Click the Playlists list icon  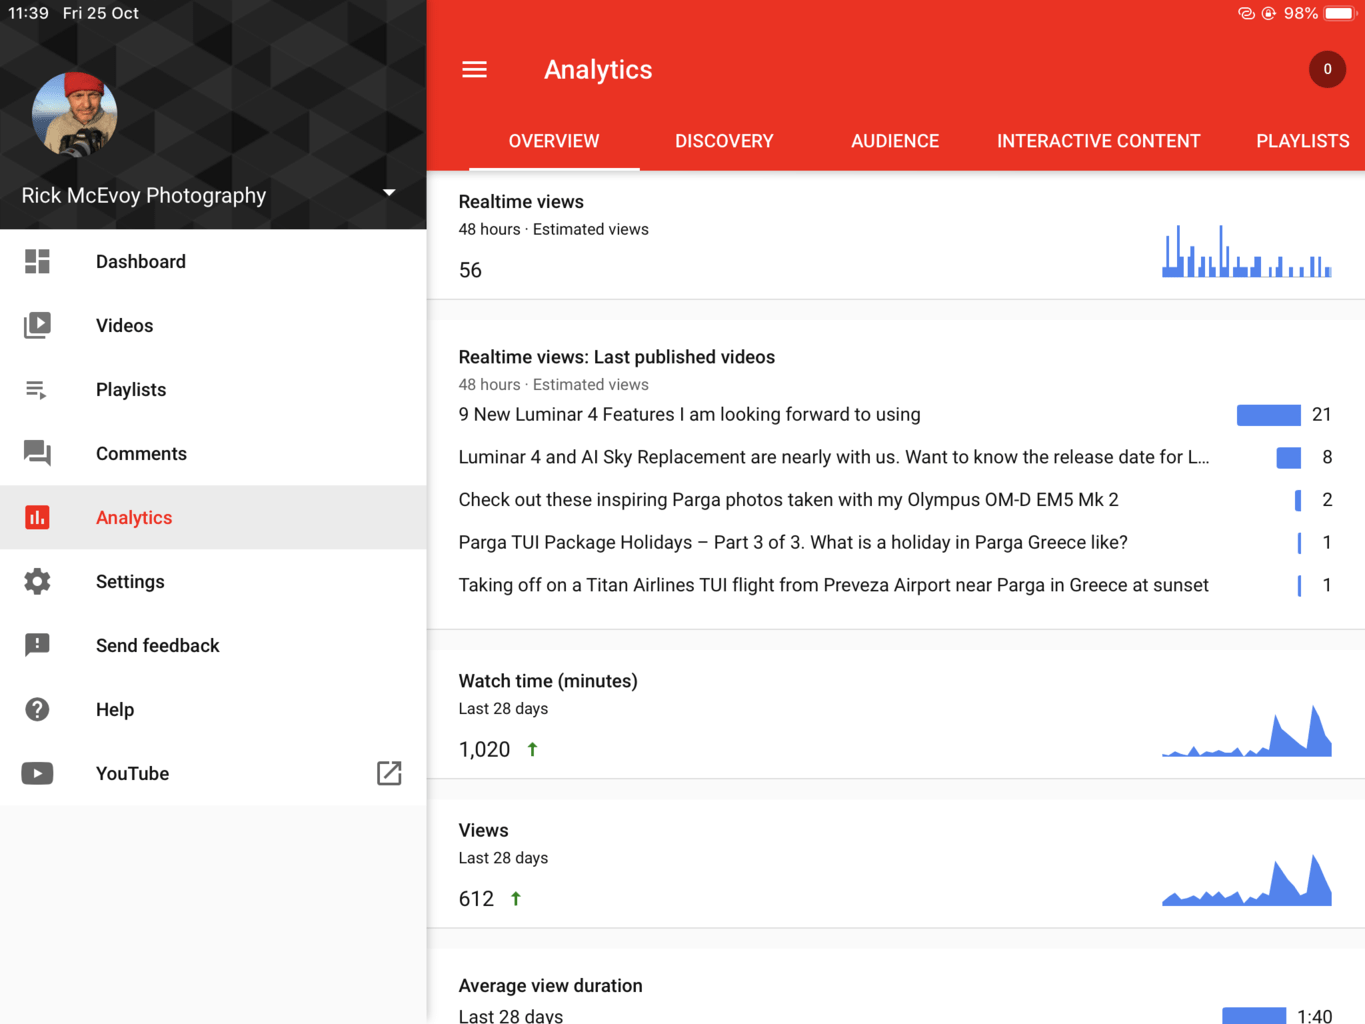pos(36,390)
